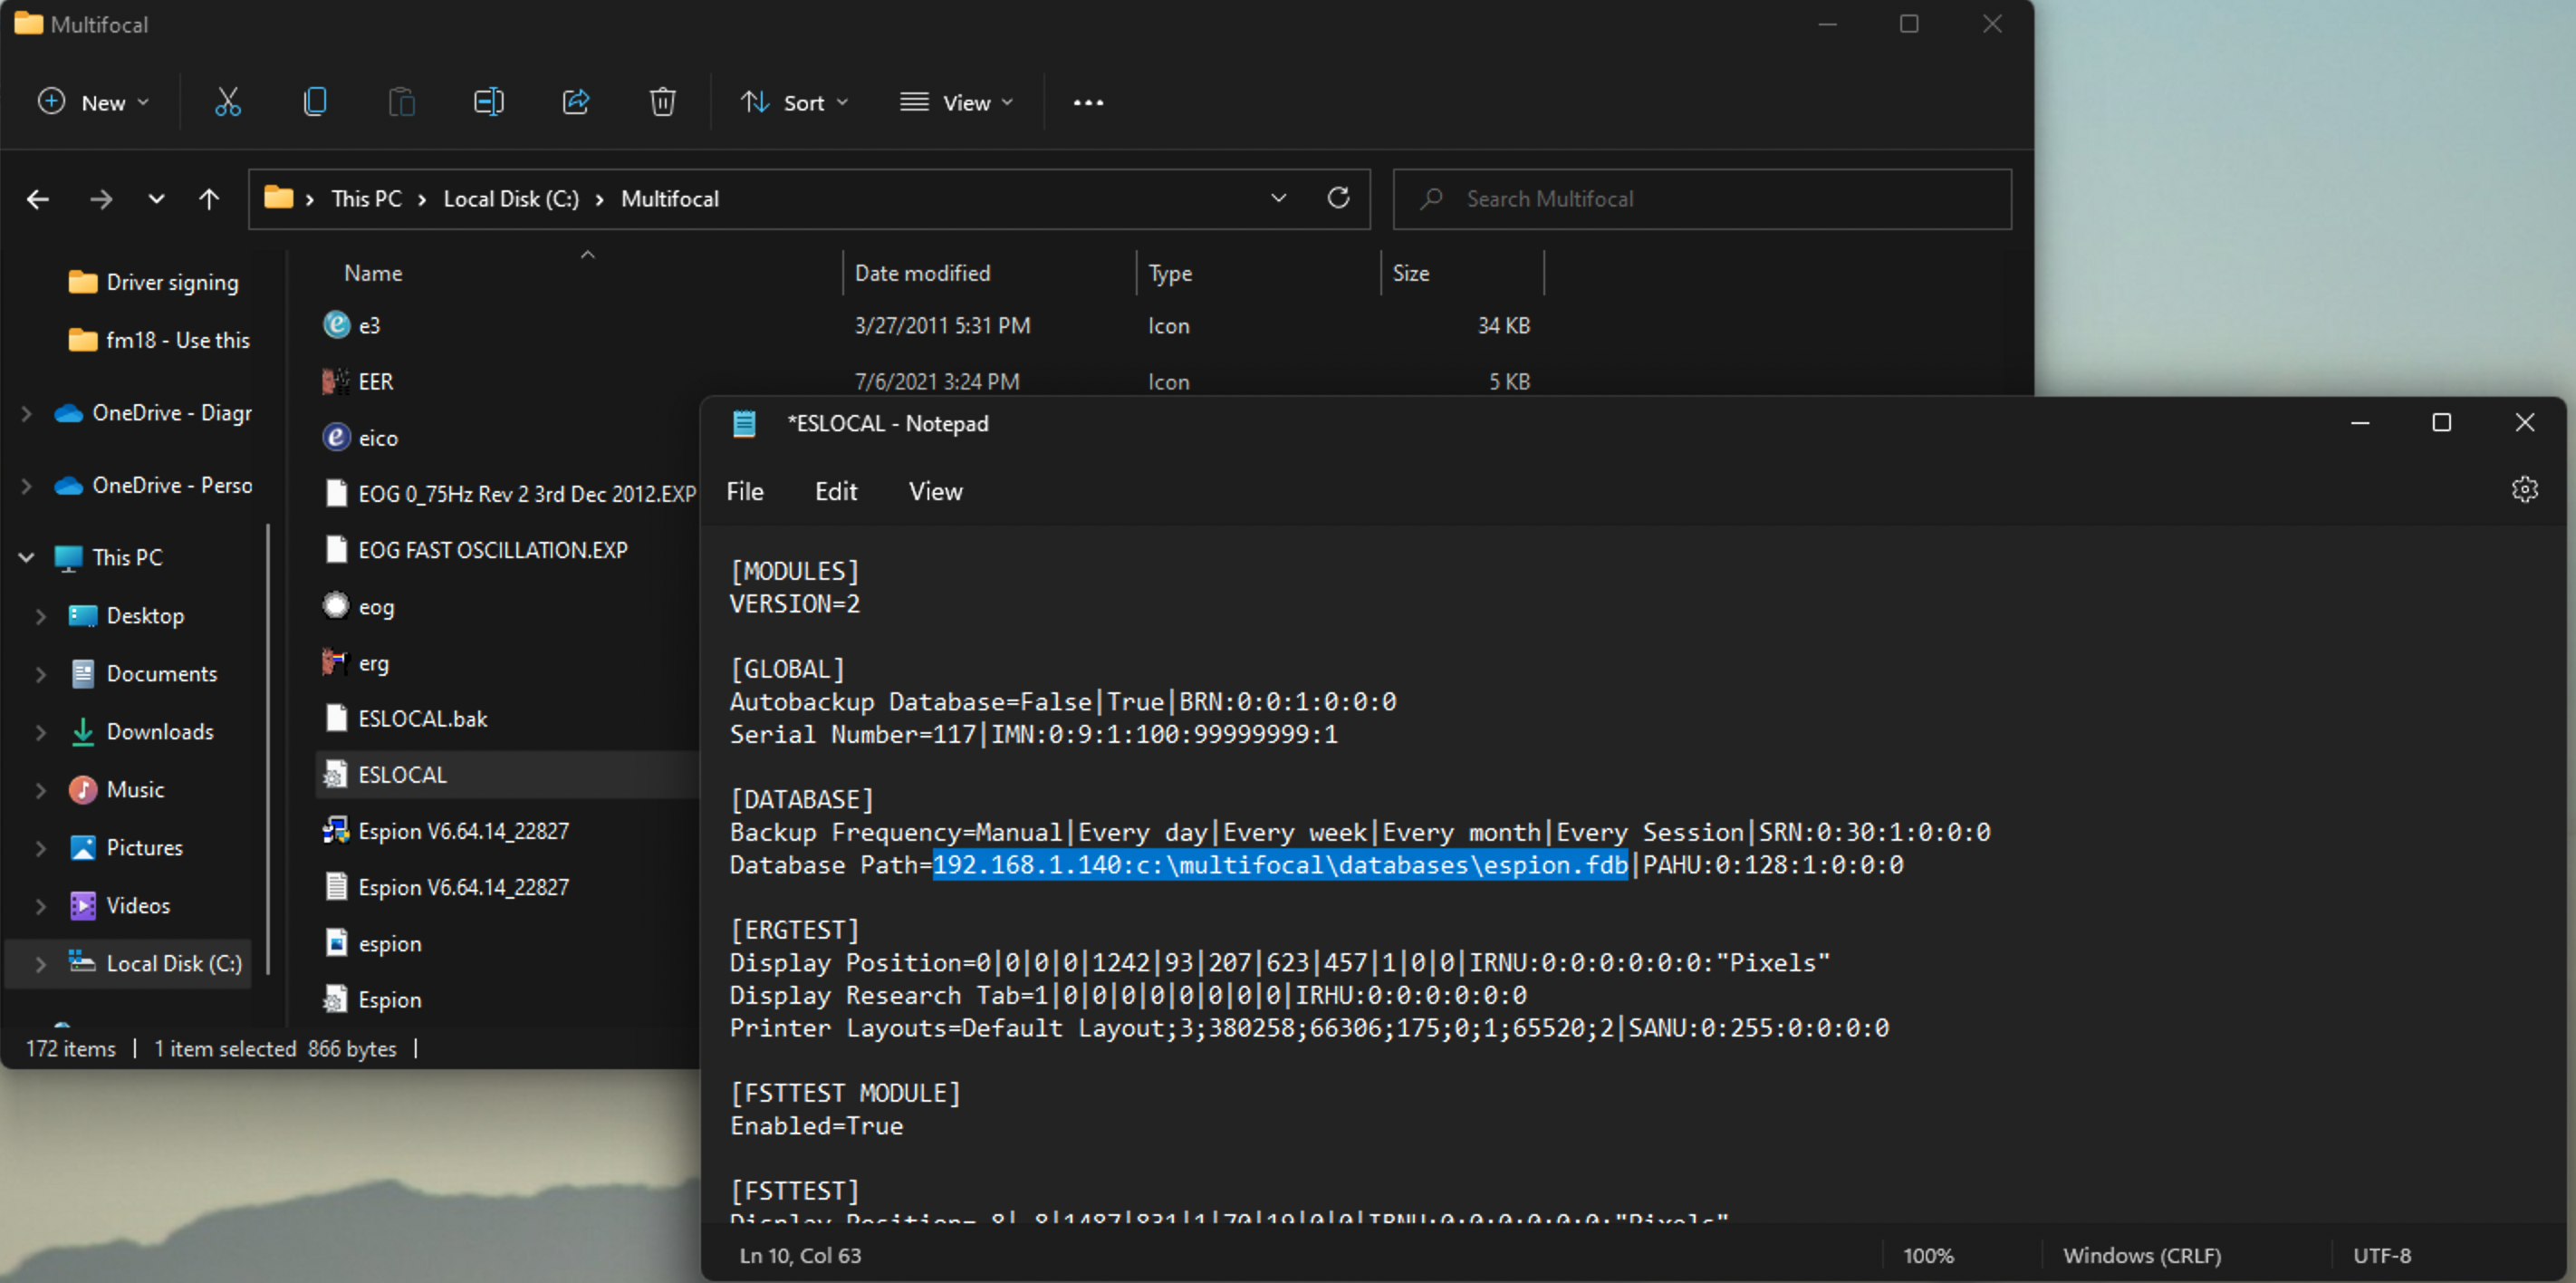Click Local Disk (C:) in address breadcrumb
Screen dimensions: 2576x1283
tap(511, 199)
